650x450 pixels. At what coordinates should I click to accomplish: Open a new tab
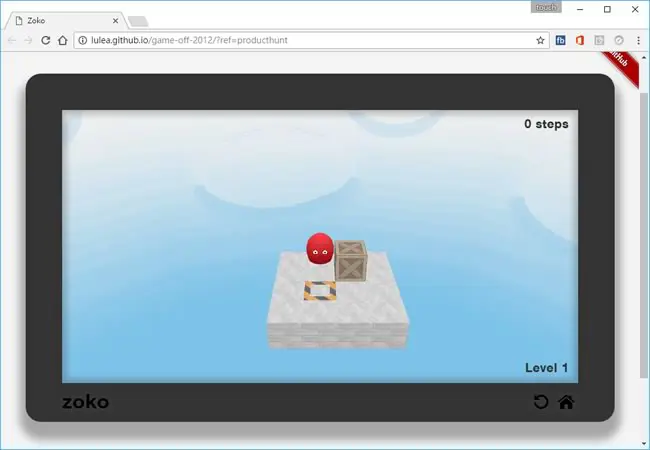[x=138, y=21]
